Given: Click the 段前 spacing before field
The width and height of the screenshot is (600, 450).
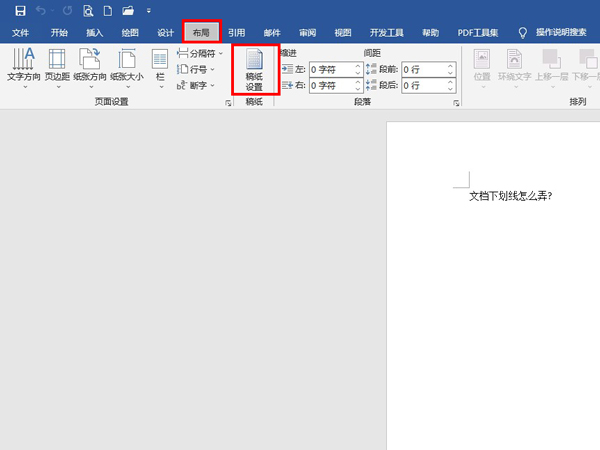Looking at the screenshot, I should [424, 69].
